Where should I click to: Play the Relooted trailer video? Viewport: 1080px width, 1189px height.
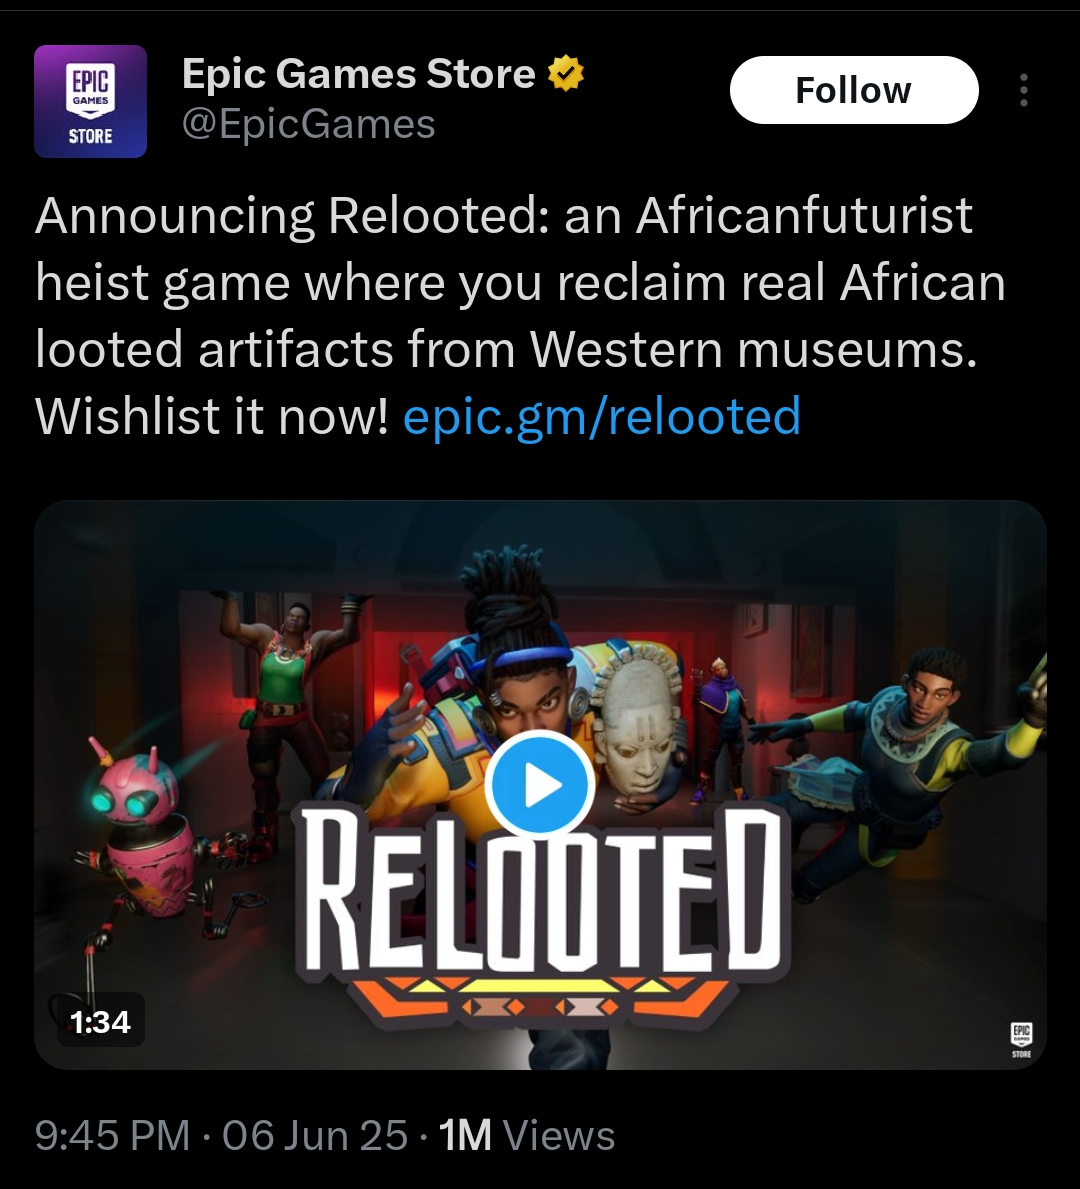(539, 784)
